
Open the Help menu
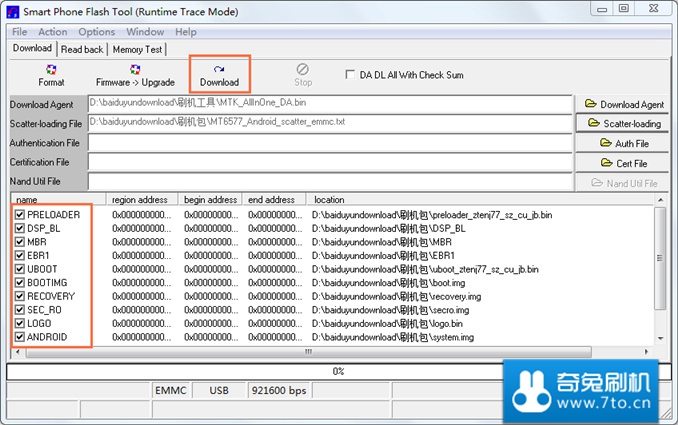click(x=185, y=32)
